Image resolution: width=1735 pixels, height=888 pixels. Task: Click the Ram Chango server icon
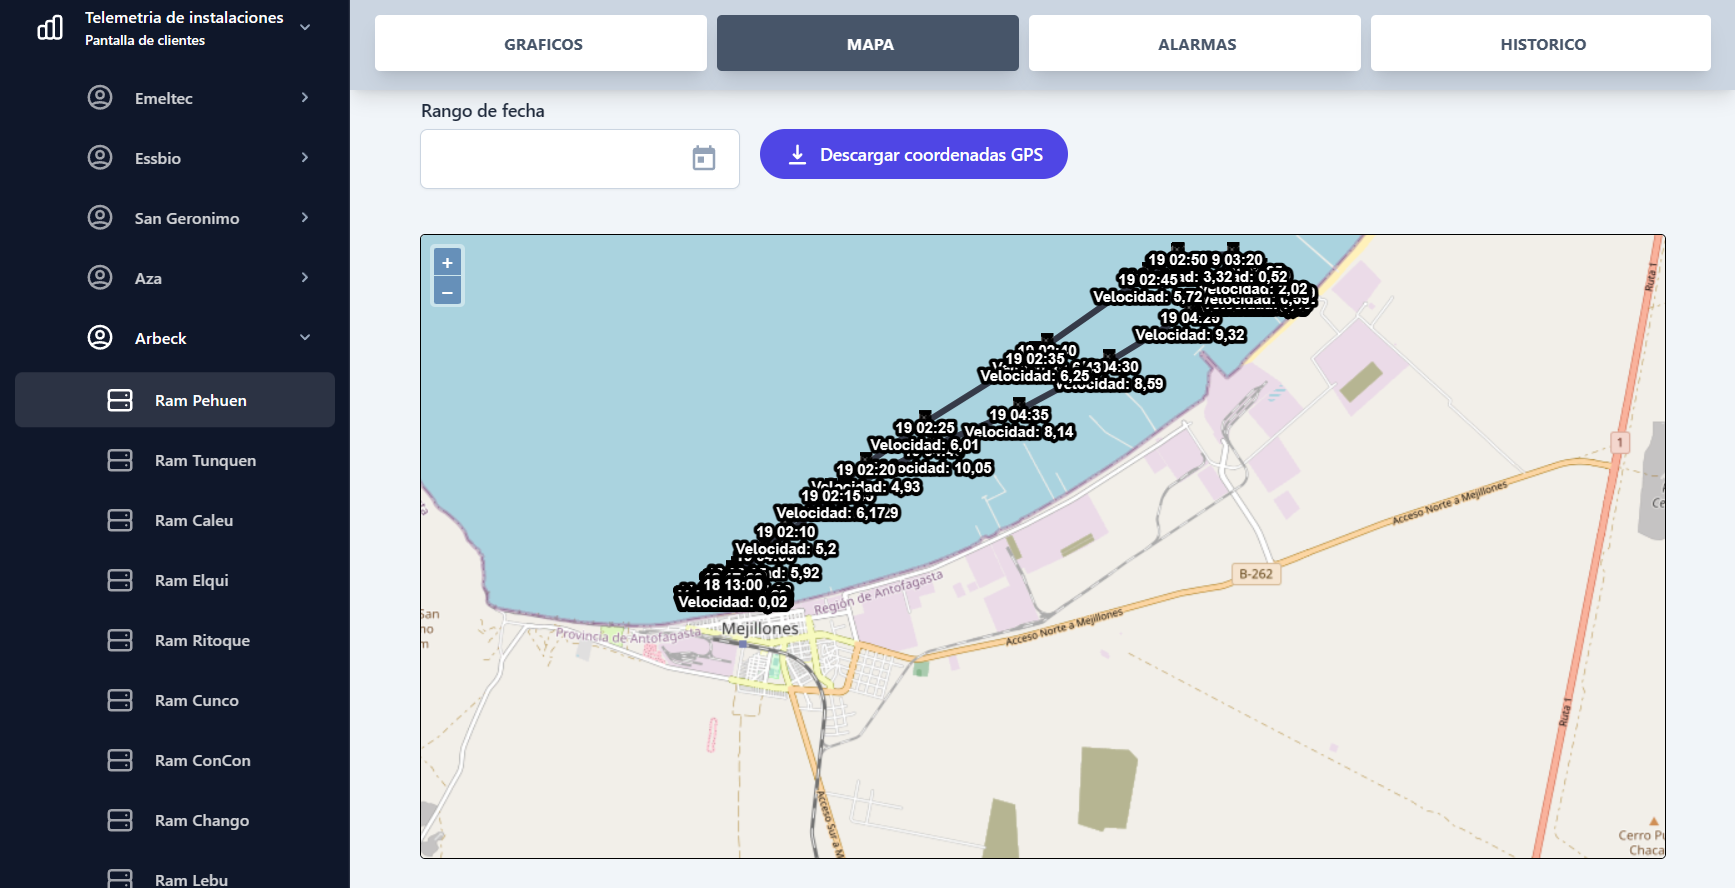coord(120,820)
